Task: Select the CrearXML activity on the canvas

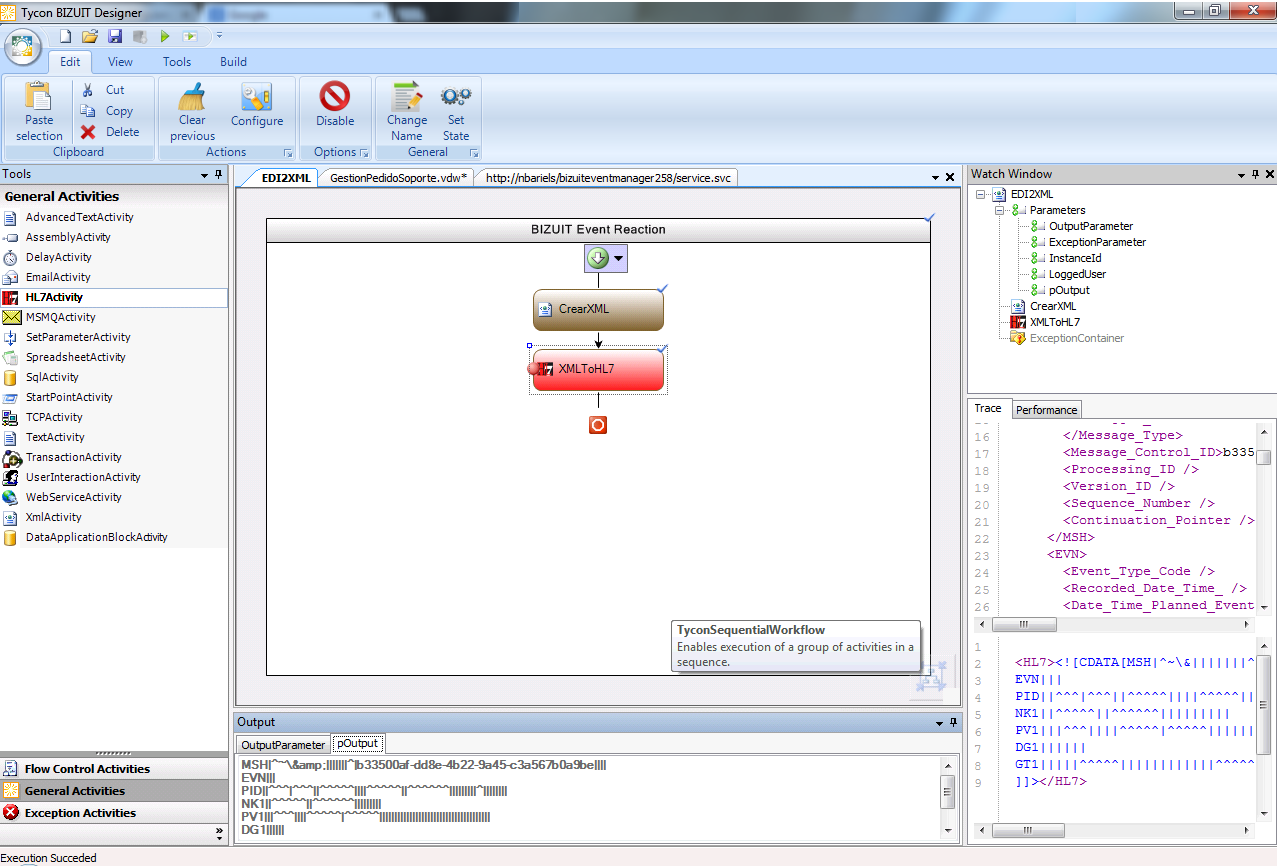Action: [598, 309]
